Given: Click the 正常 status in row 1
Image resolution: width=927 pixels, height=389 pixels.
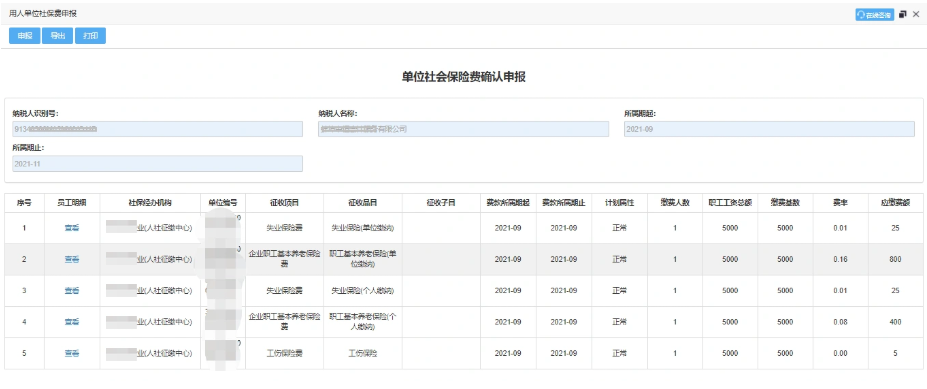Looking at the screenshot, I should 620,228.
